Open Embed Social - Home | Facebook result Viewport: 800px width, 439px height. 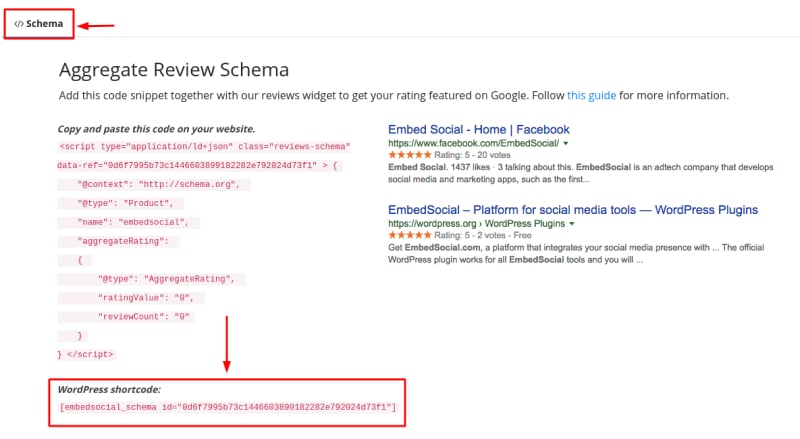click(x=479, y=130)
